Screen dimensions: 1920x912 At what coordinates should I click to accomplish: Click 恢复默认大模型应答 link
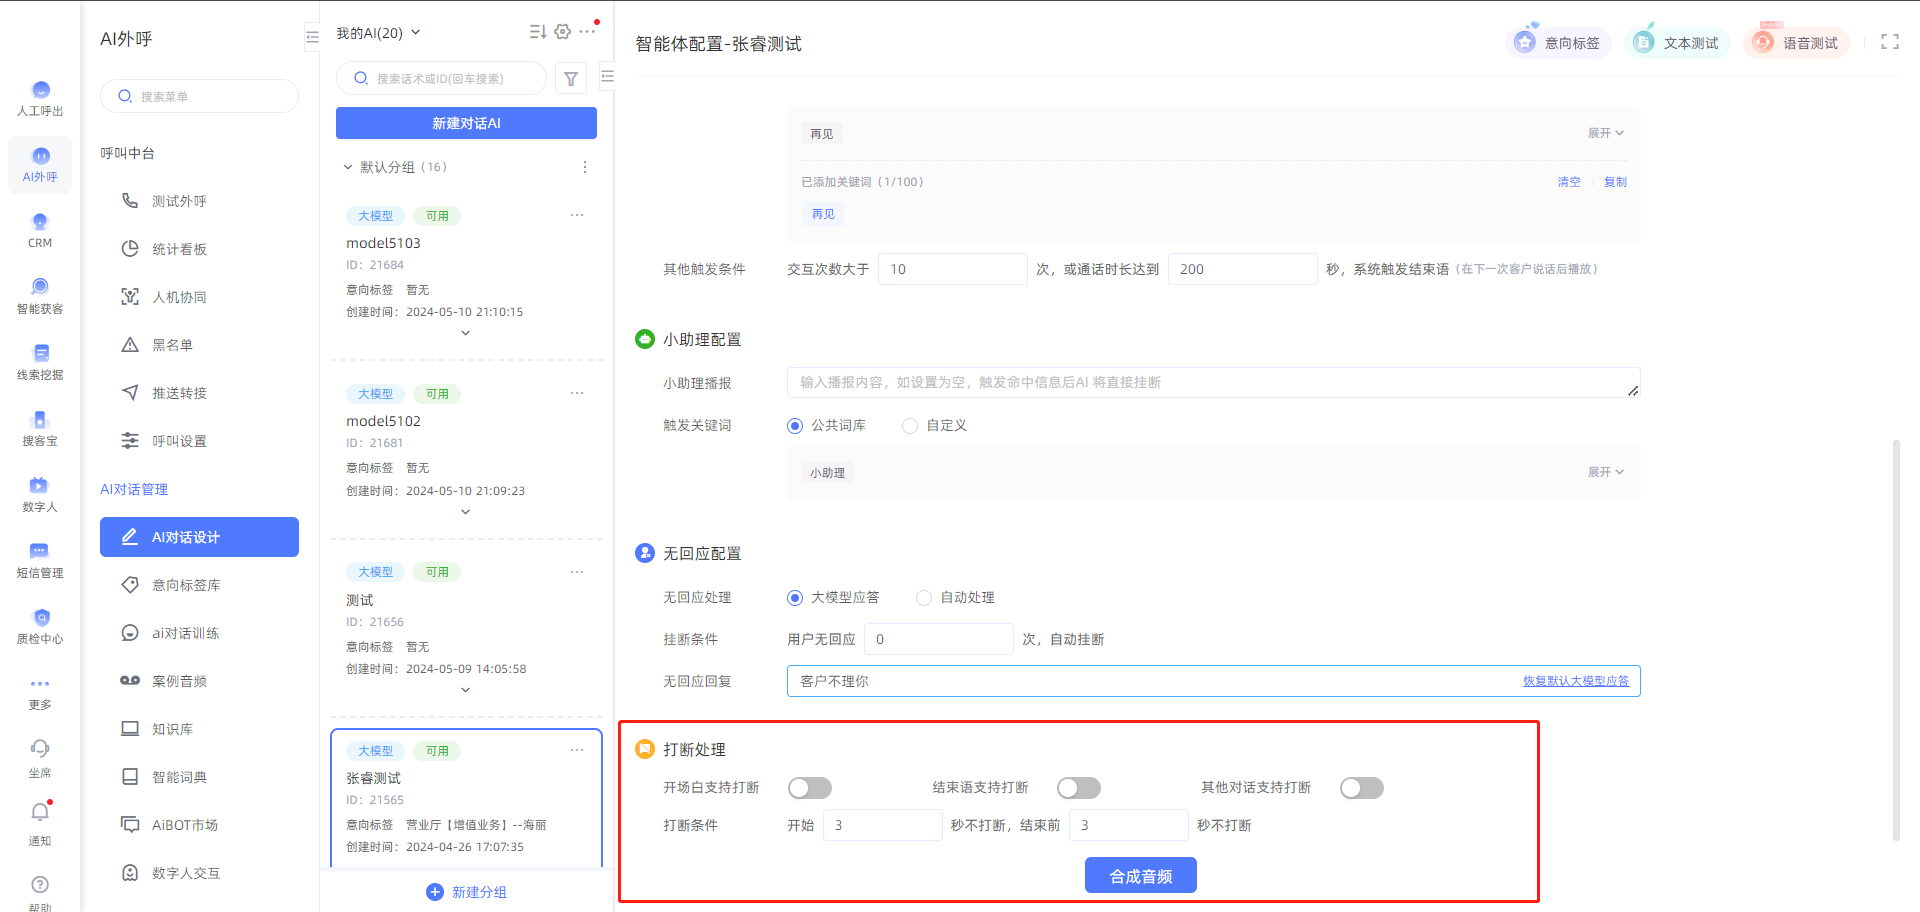tap(1576, 681)
